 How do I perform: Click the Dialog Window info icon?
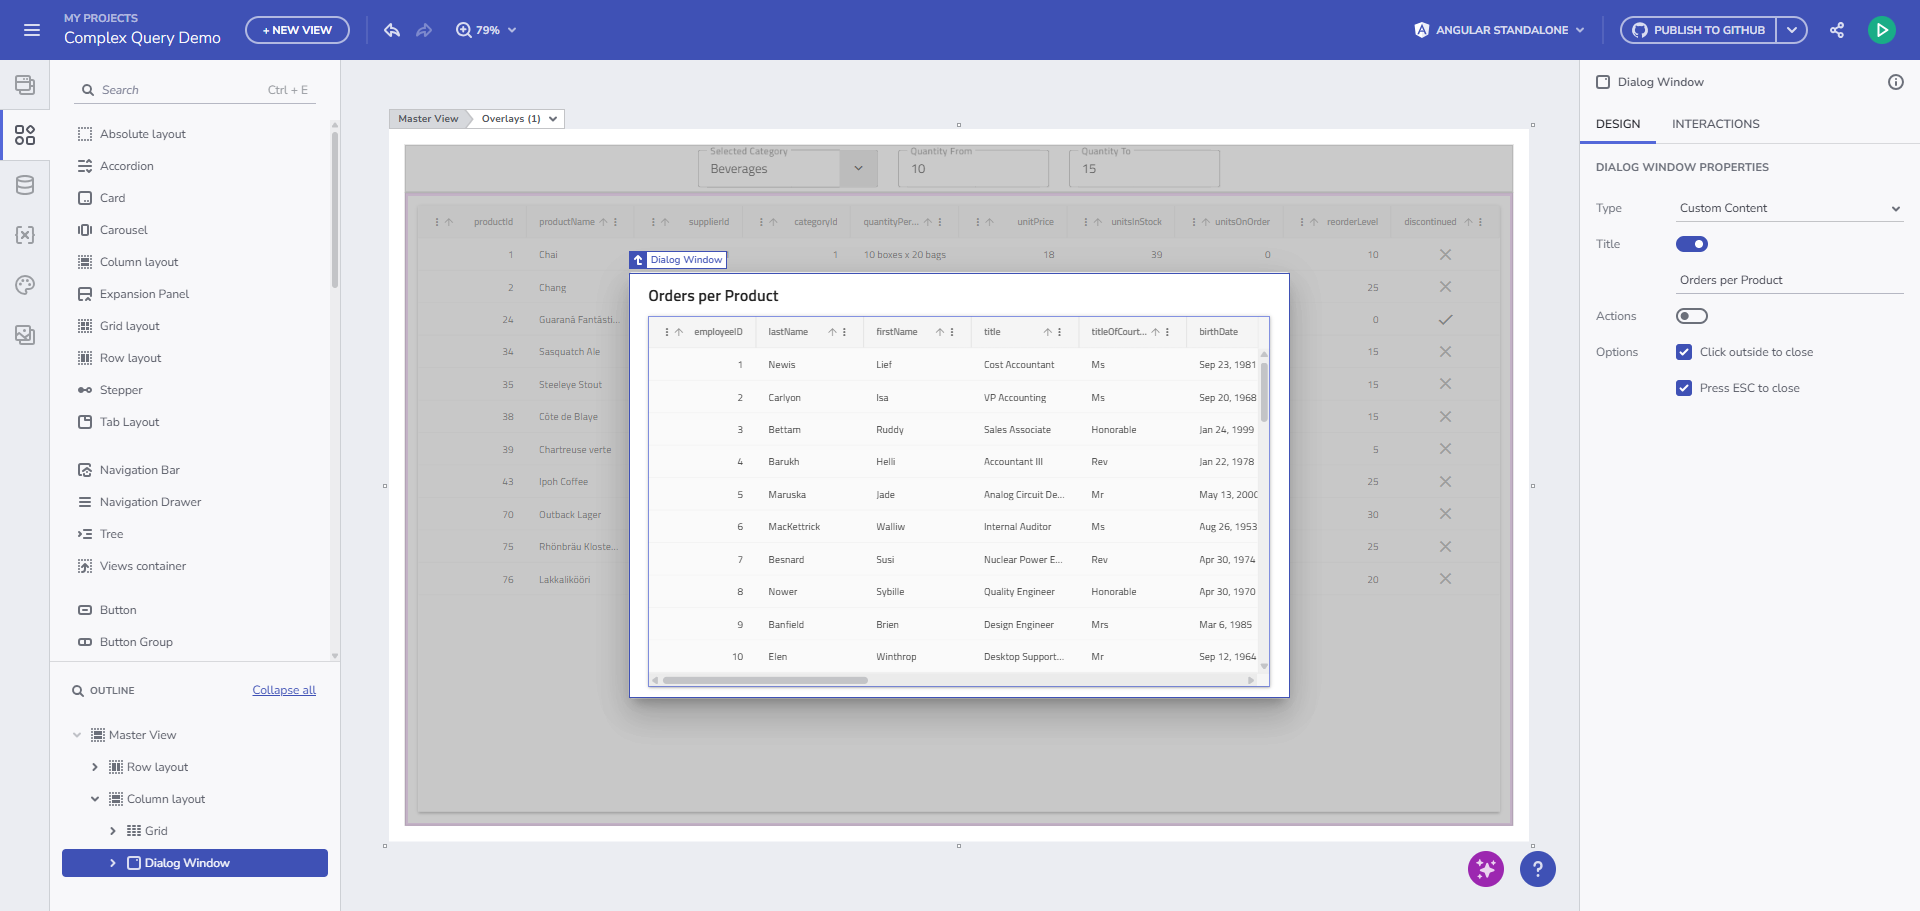coord(1895,82)
